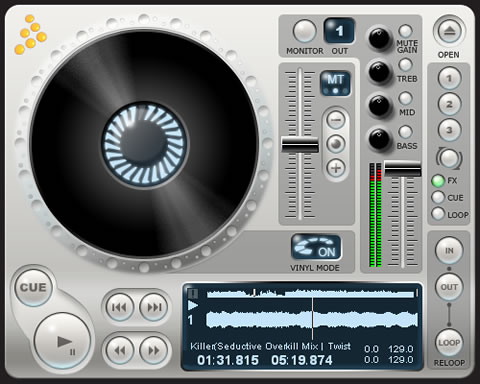Click the Loop Reloop button
The height and width of the screenshot is (384, 480).
[x=449, y=343]
